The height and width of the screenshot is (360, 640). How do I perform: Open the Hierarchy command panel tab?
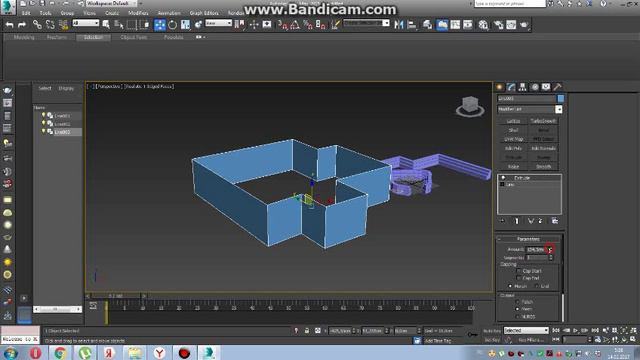[522, 87]
